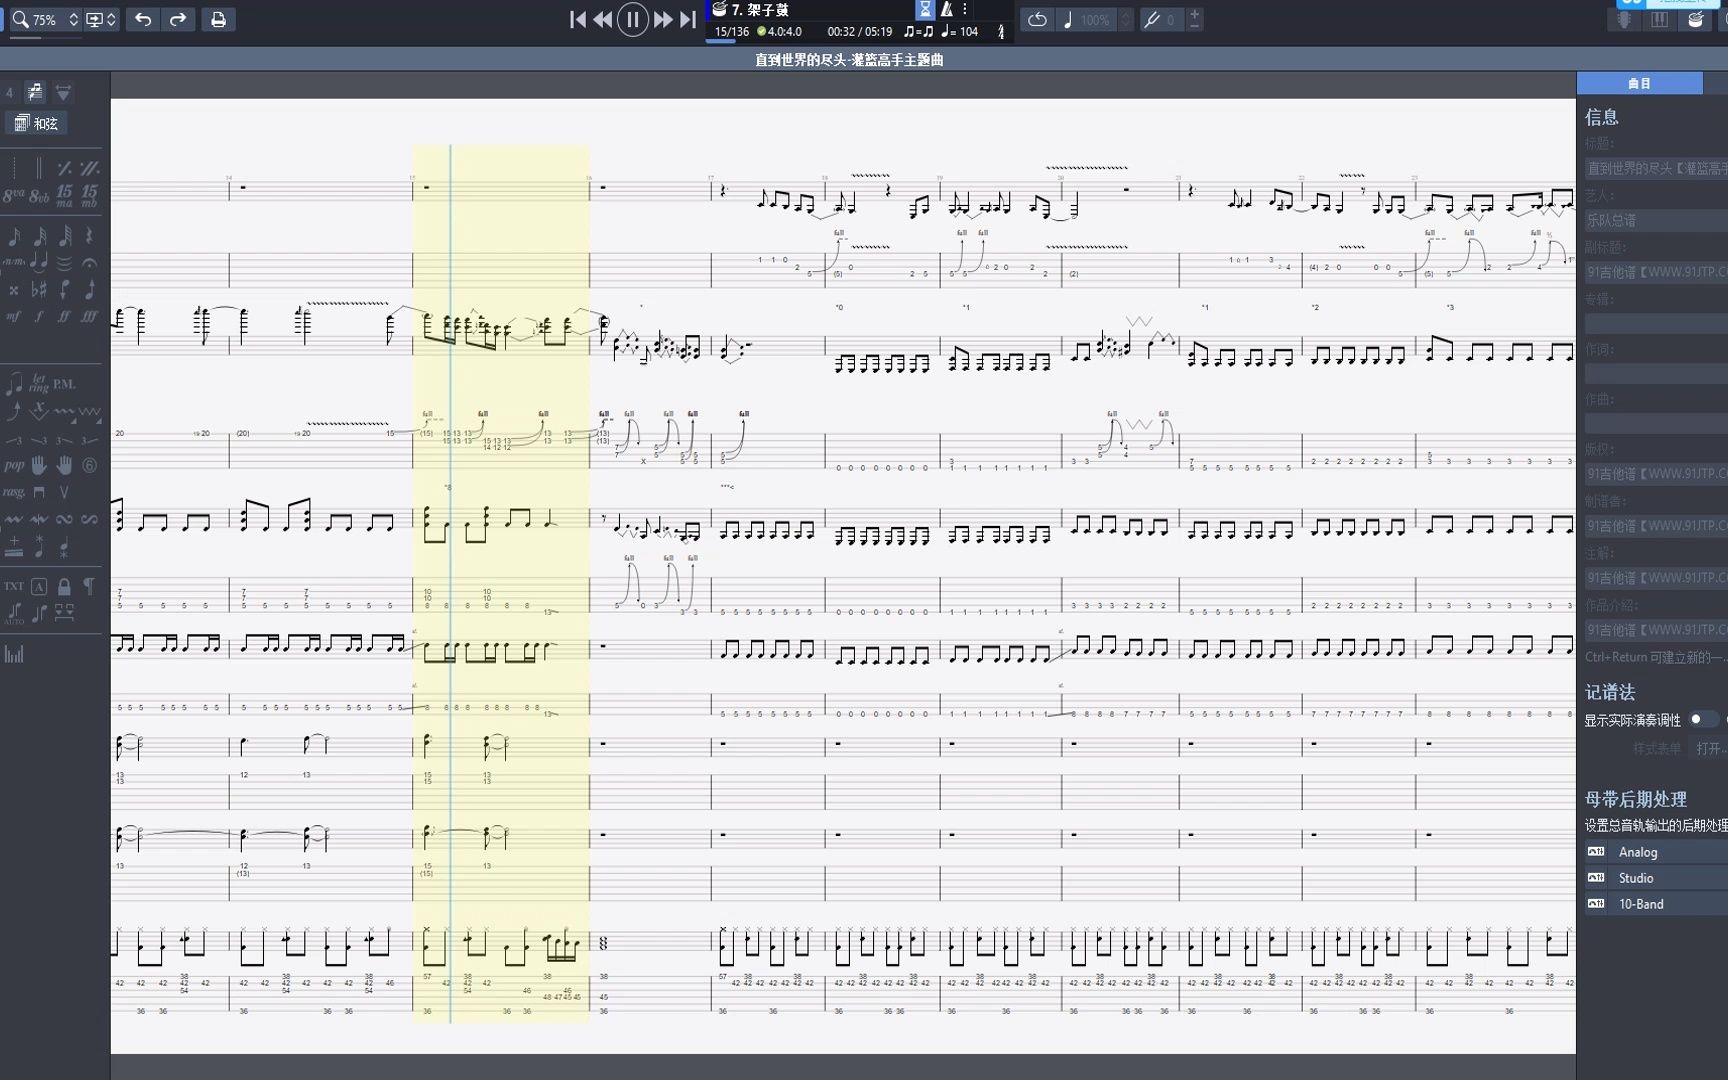Open the relative tempo control
The image size is (1728, 1080).
tap(1067, 19)
